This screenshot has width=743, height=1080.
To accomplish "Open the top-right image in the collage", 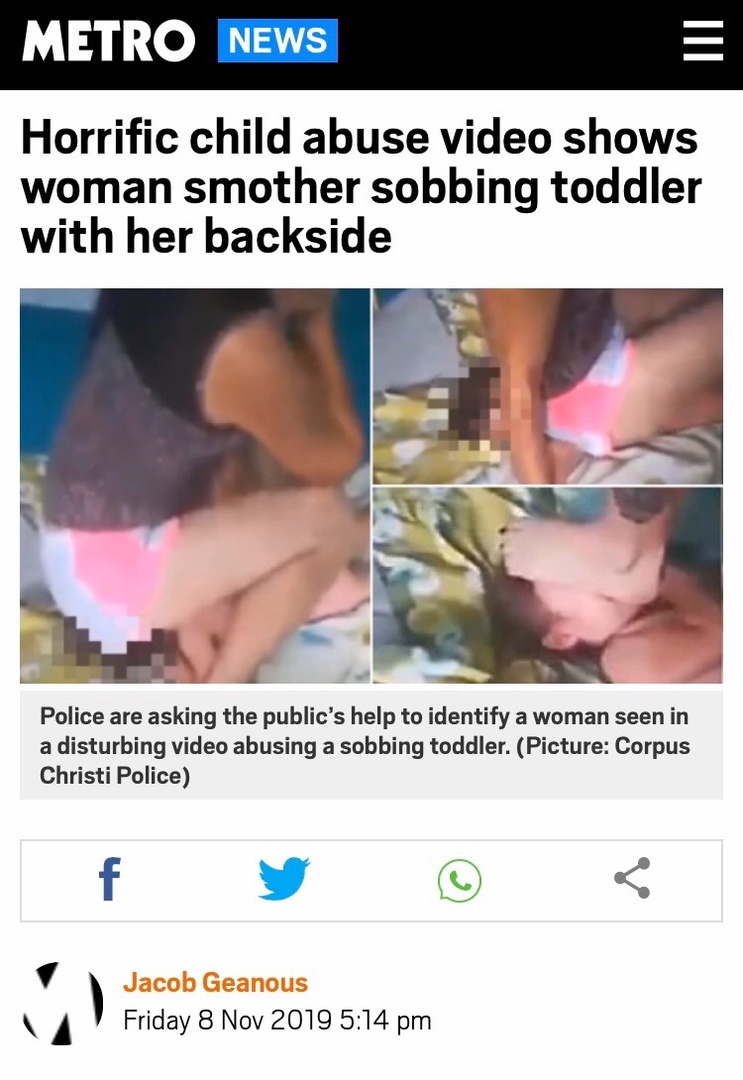I will [x=548, y=386].
